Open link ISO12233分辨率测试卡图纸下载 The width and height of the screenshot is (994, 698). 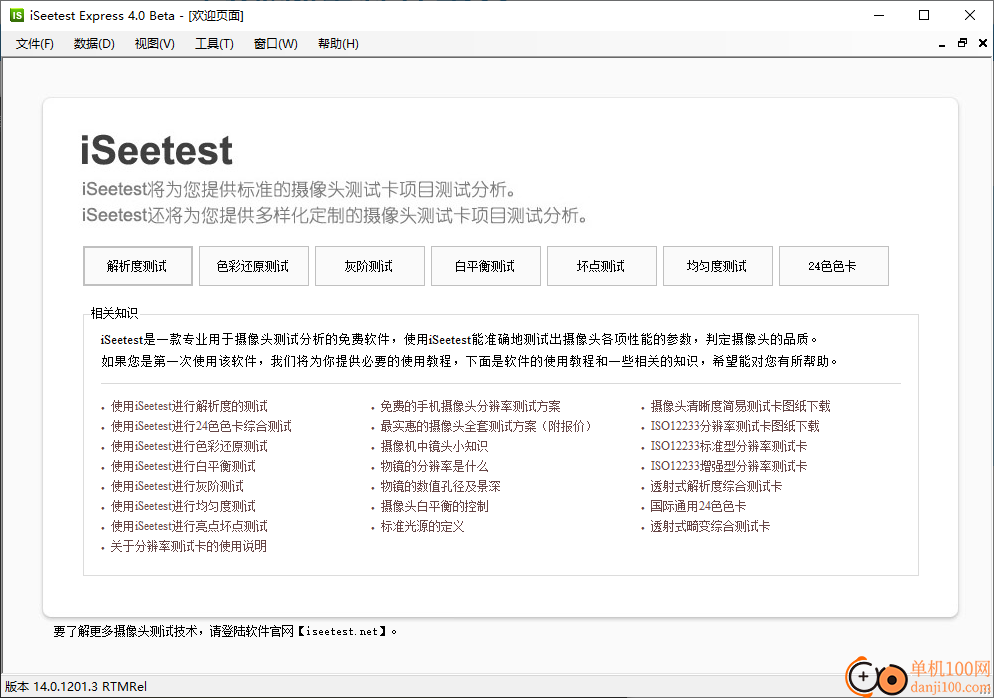click(x=735, y=426)
